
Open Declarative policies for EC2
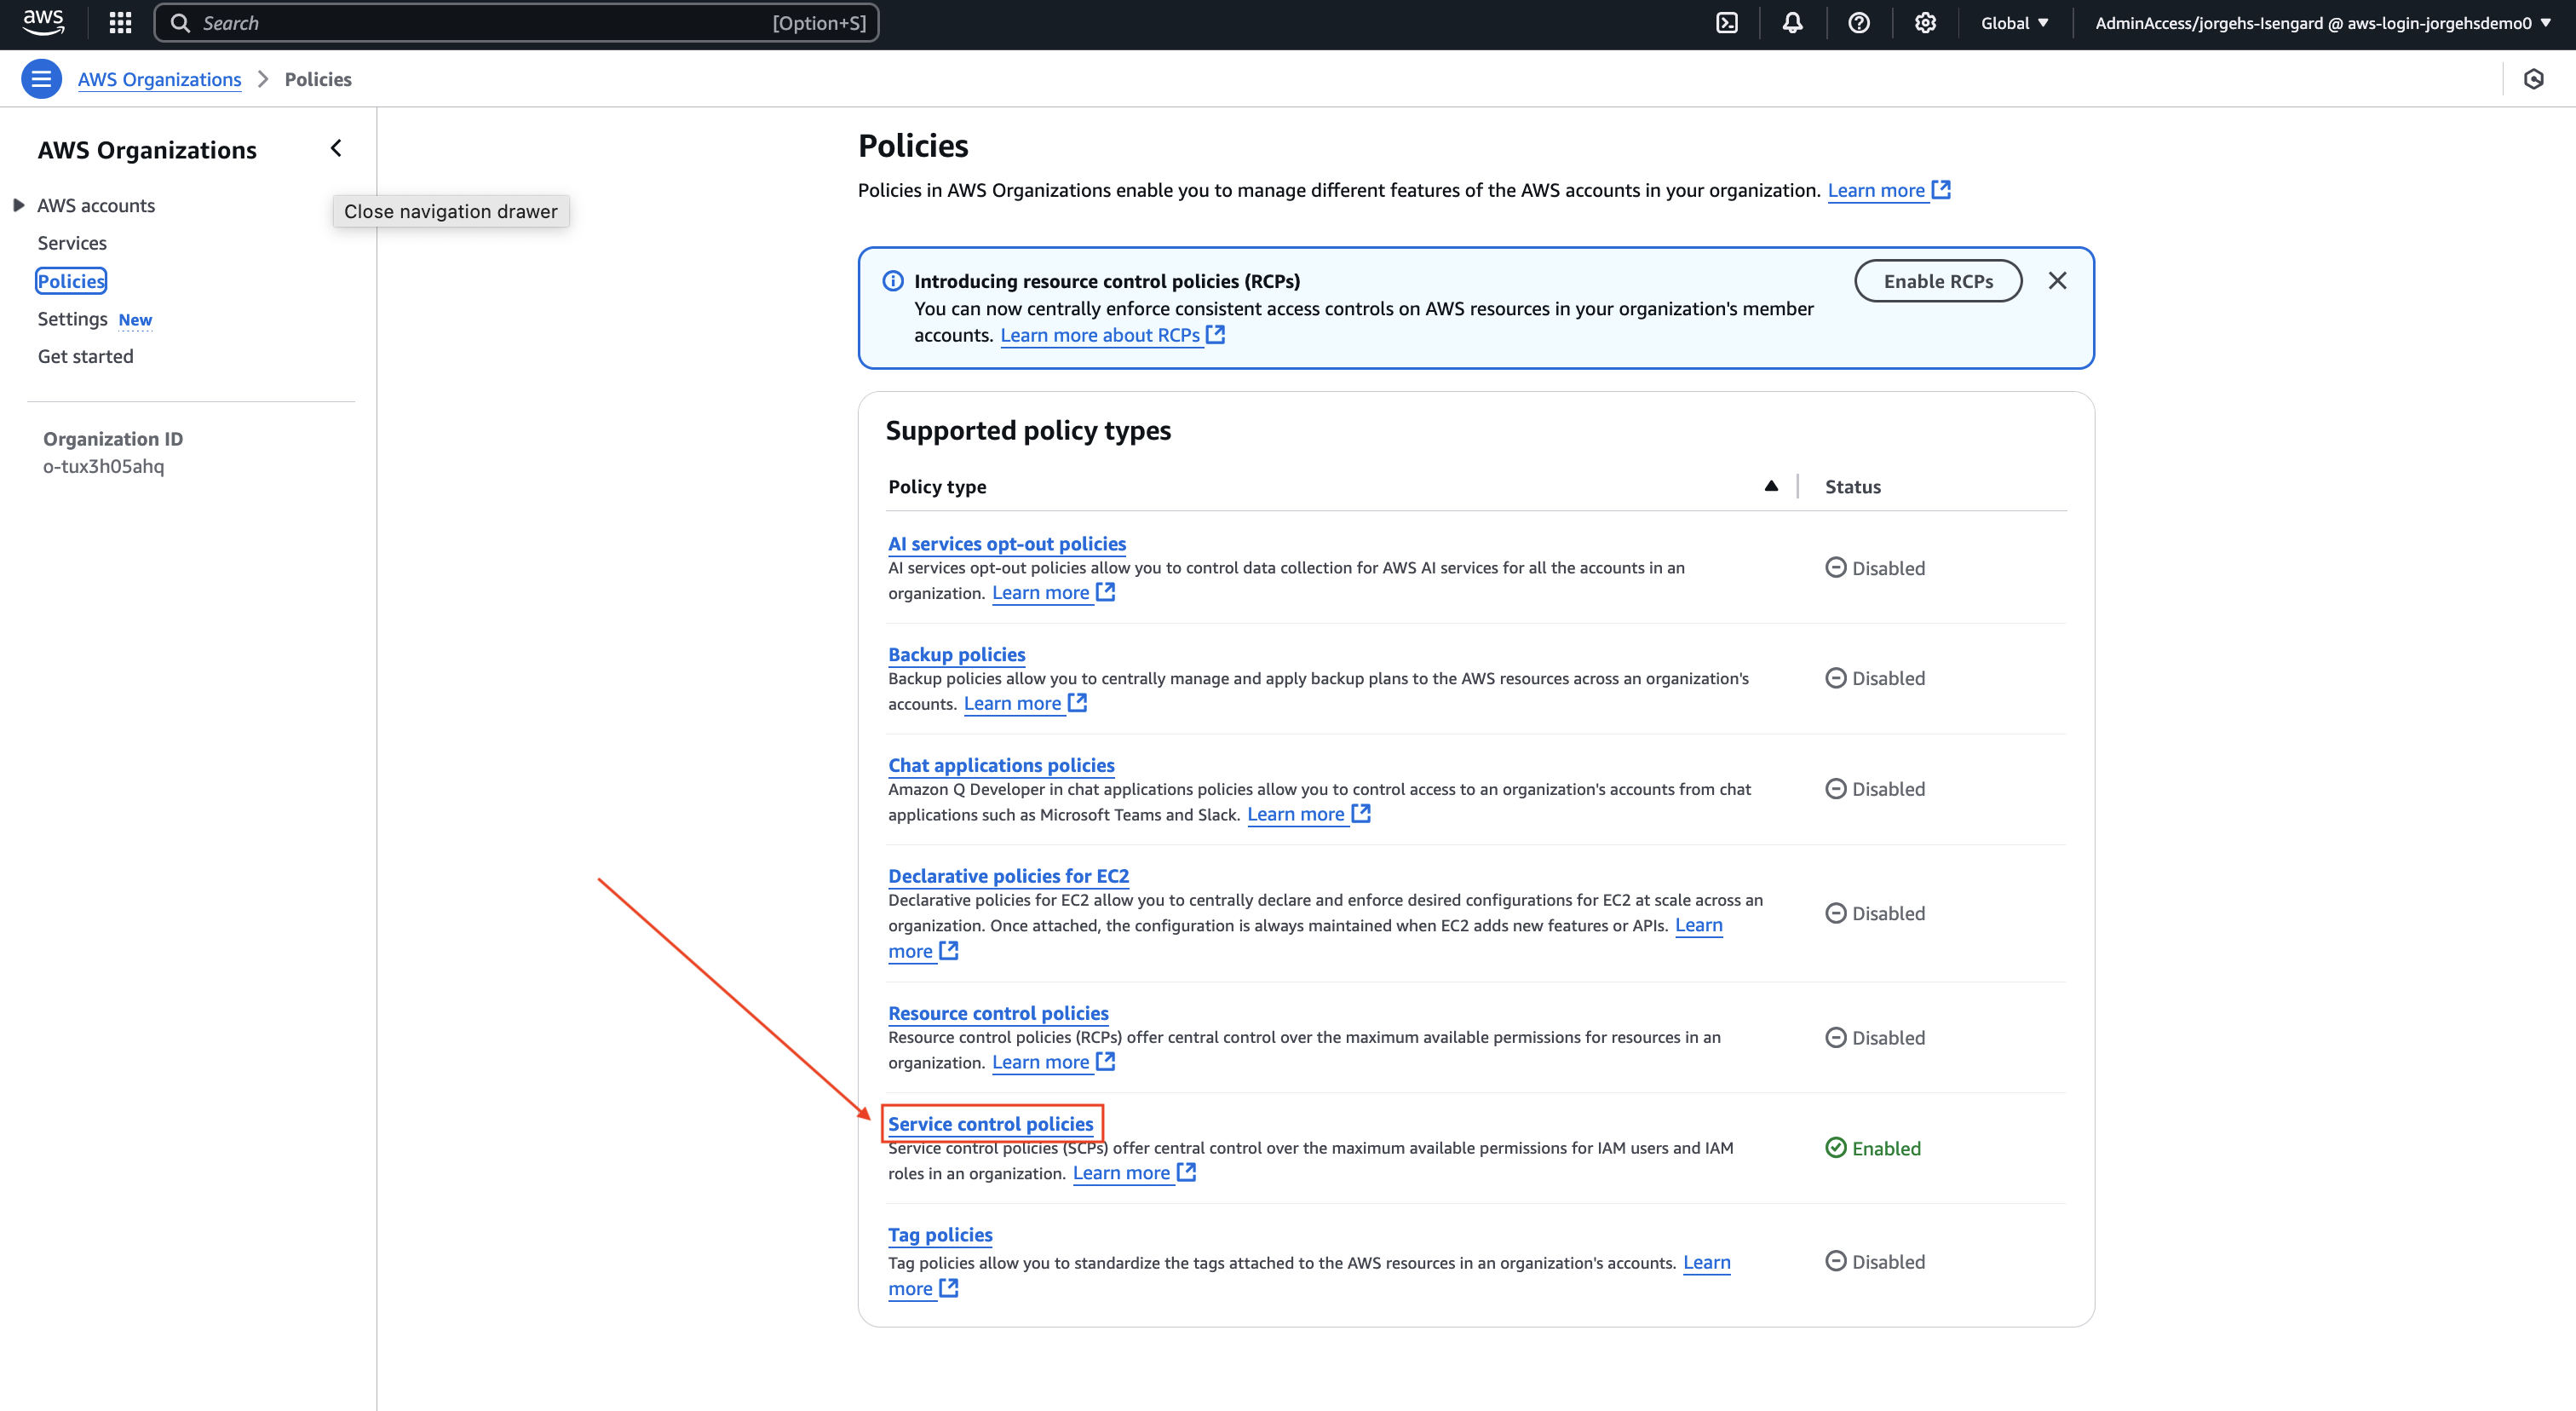click(x=1008, y=876)
